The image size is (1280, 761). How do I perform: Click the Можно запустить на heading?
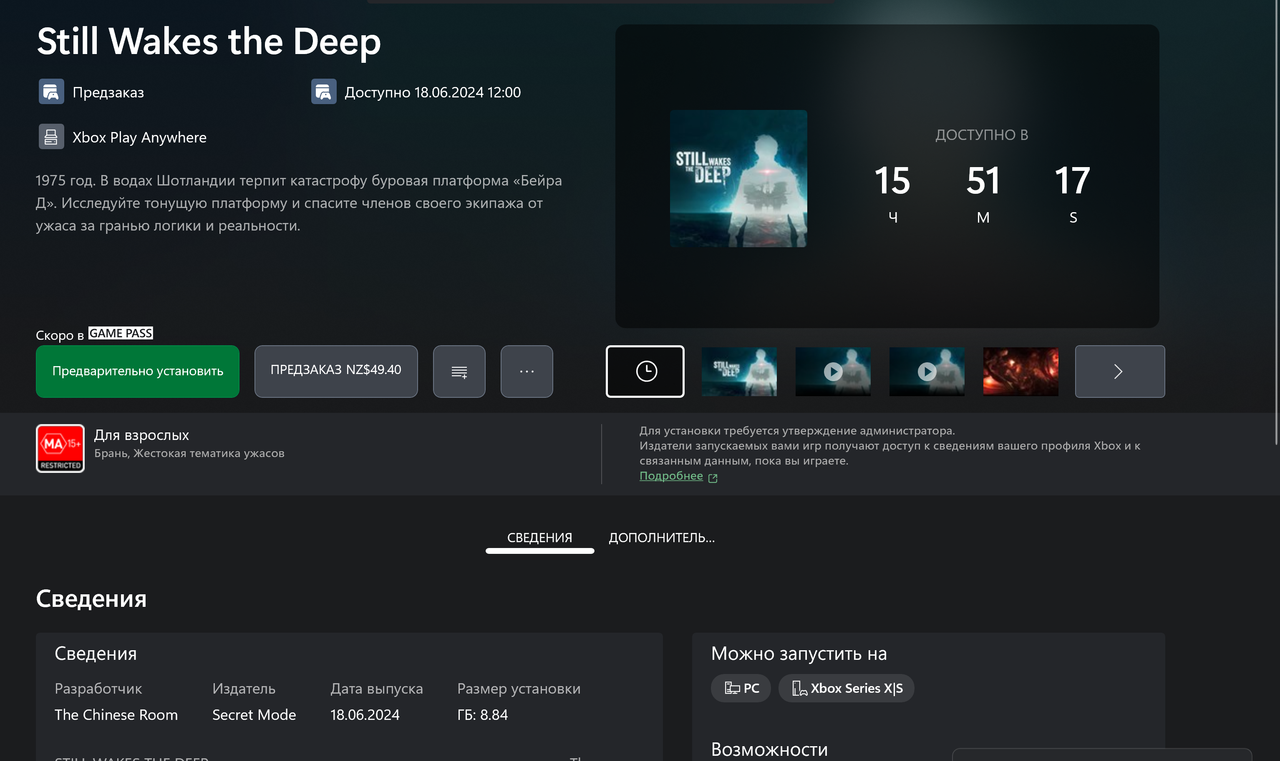799,654
